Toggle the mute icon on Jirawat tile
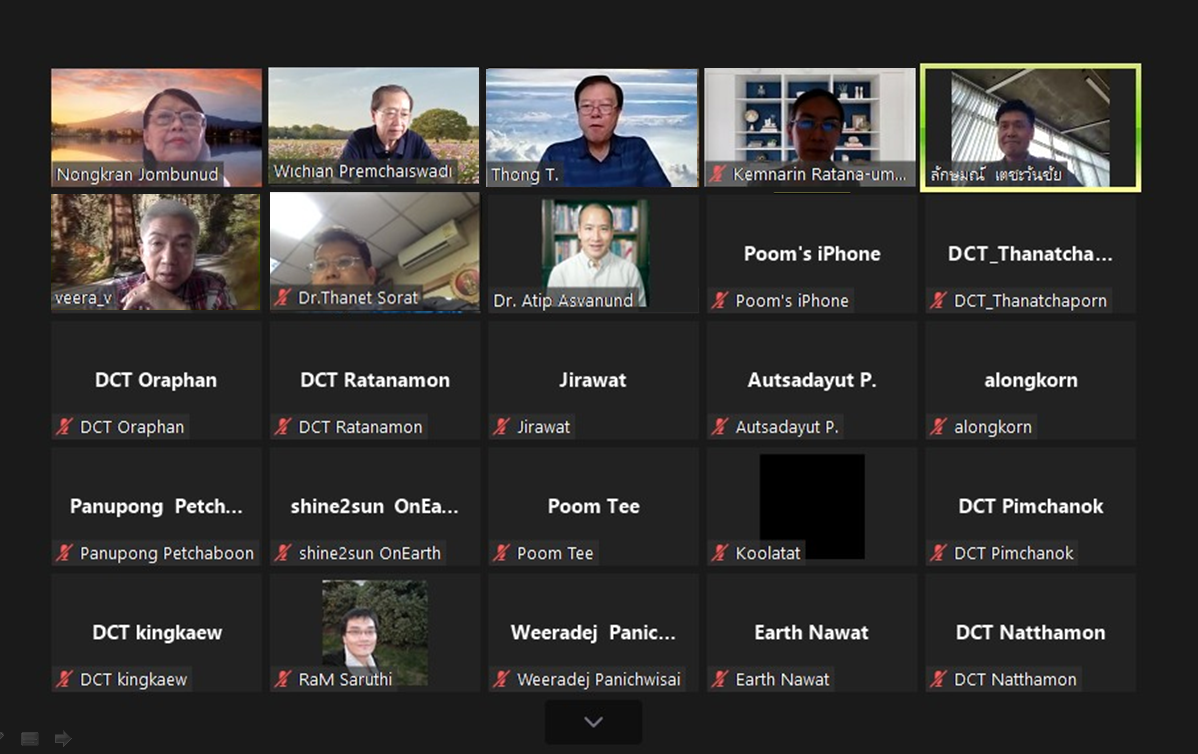This screenshot has height=754, width=1198. [502, 426]
